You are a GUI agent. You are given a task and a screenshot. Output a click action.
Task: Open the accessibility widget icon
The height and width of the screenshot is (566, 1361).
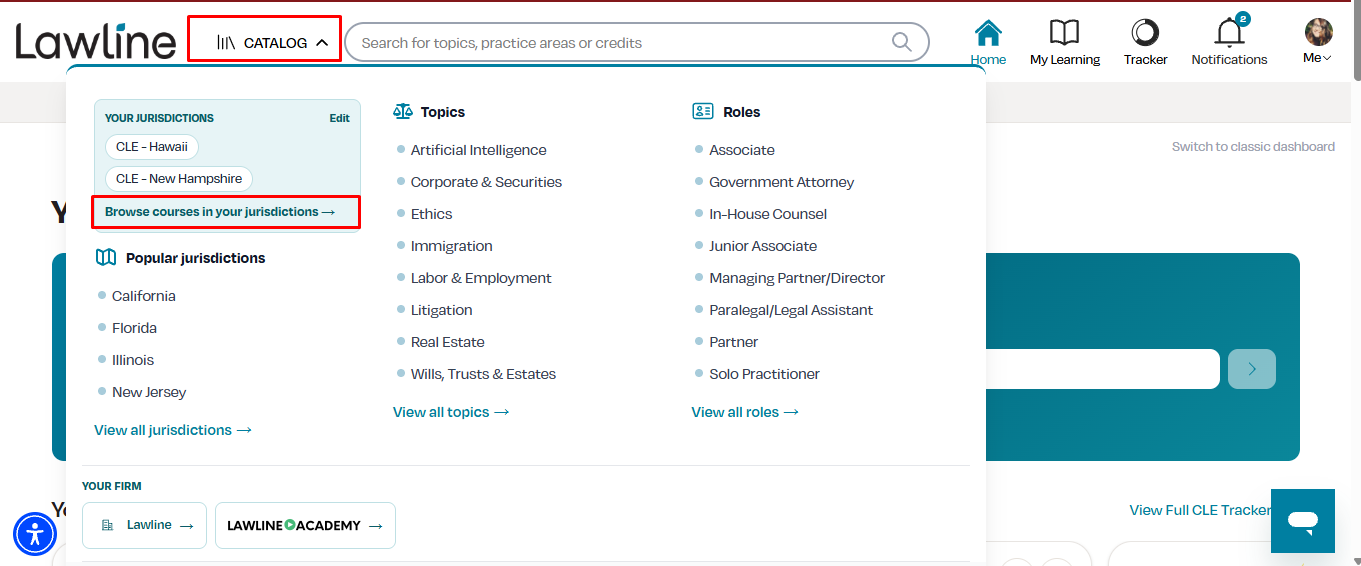[x=35, y=533]
